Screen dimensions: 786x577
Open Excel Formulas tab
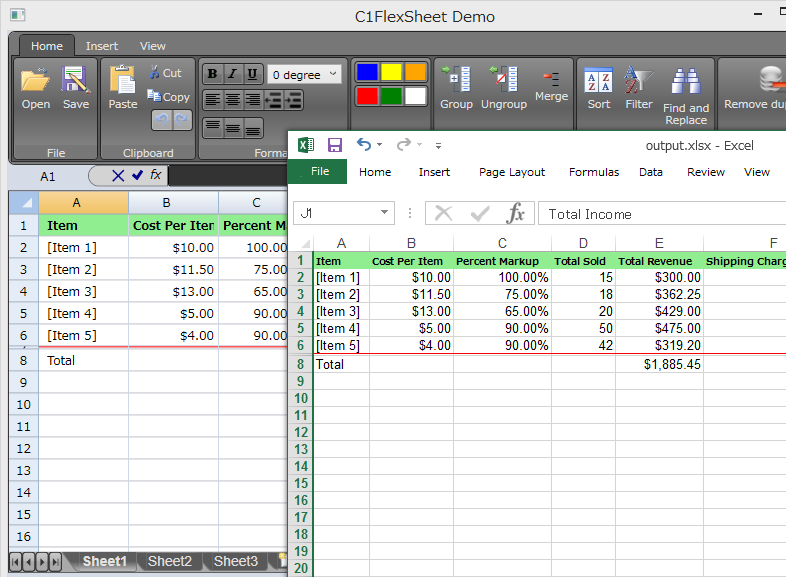[594, 172]
